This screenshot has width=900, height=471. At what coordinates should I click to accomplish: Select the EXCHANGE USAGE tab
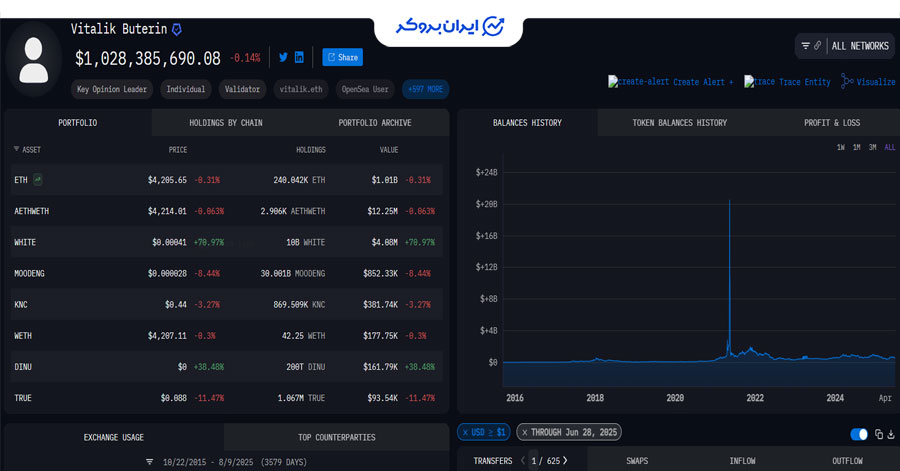114,438
